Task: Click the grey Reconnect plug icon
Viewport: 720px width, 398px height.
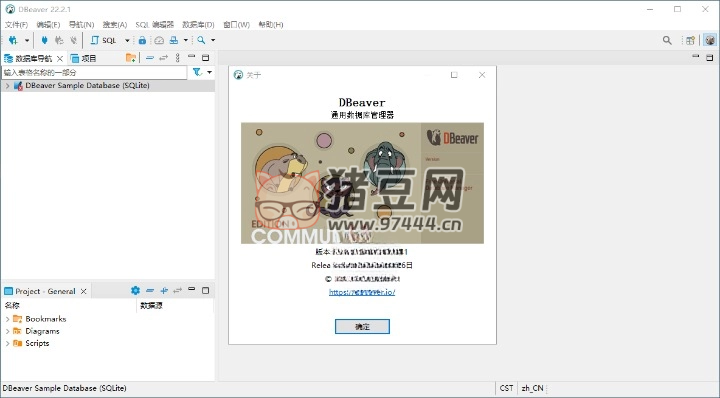Action: point(59,40)
